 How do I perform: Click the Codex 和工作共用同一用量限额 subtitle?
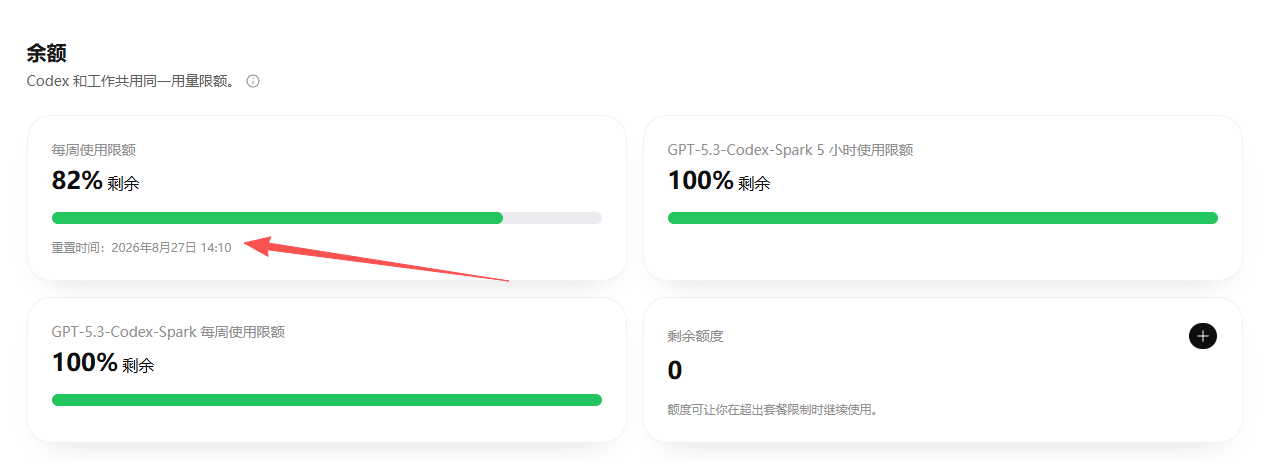click(x=131, y=81)
